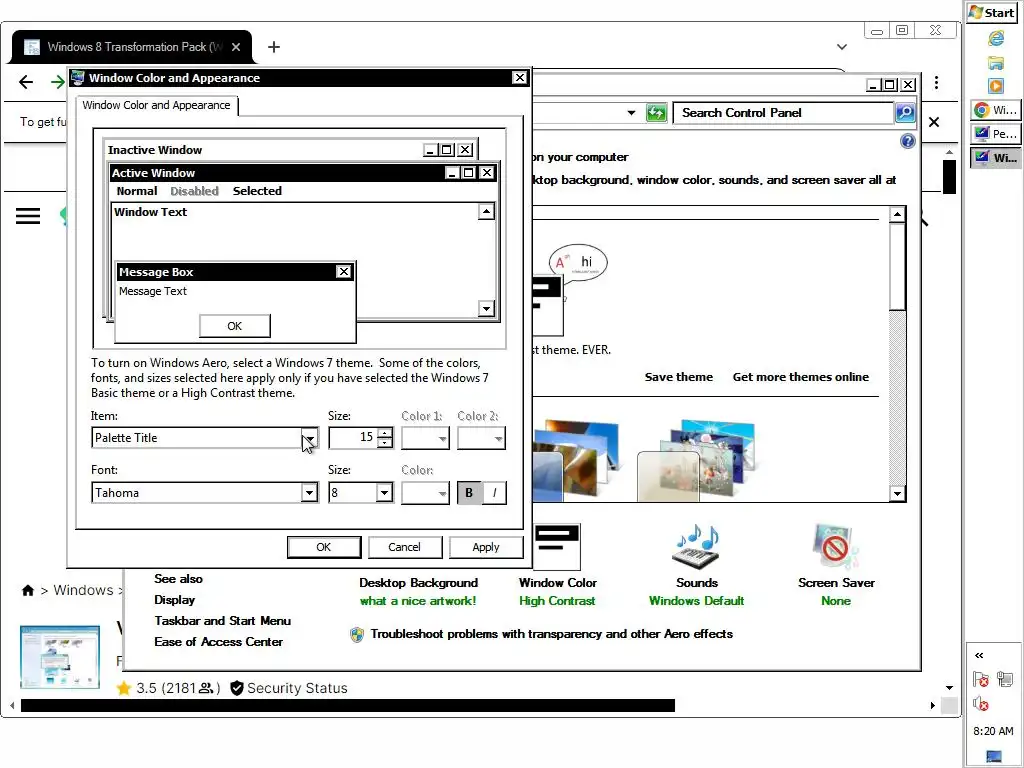The width and height of the screenshot is (1024, 768).
Task: Click the network tray icon
Action: click(1005, 680)
